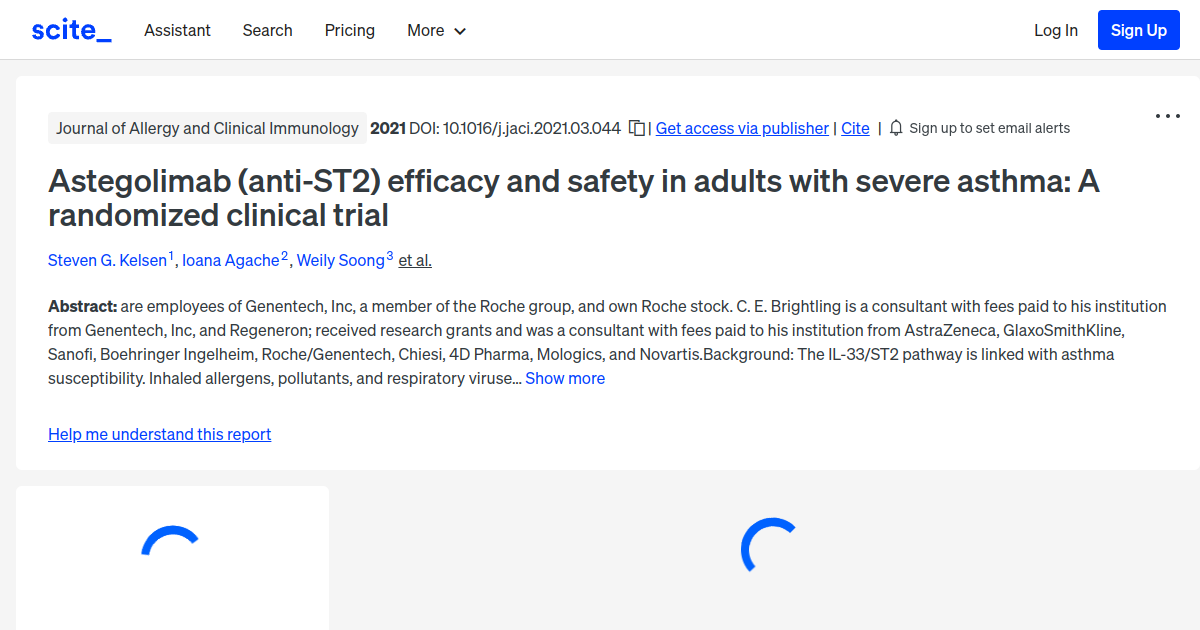Image resolution: width=1200 pixels, height=630 pixels.
Task: Open the Assistant page
Action: click(x=177, y=30)
